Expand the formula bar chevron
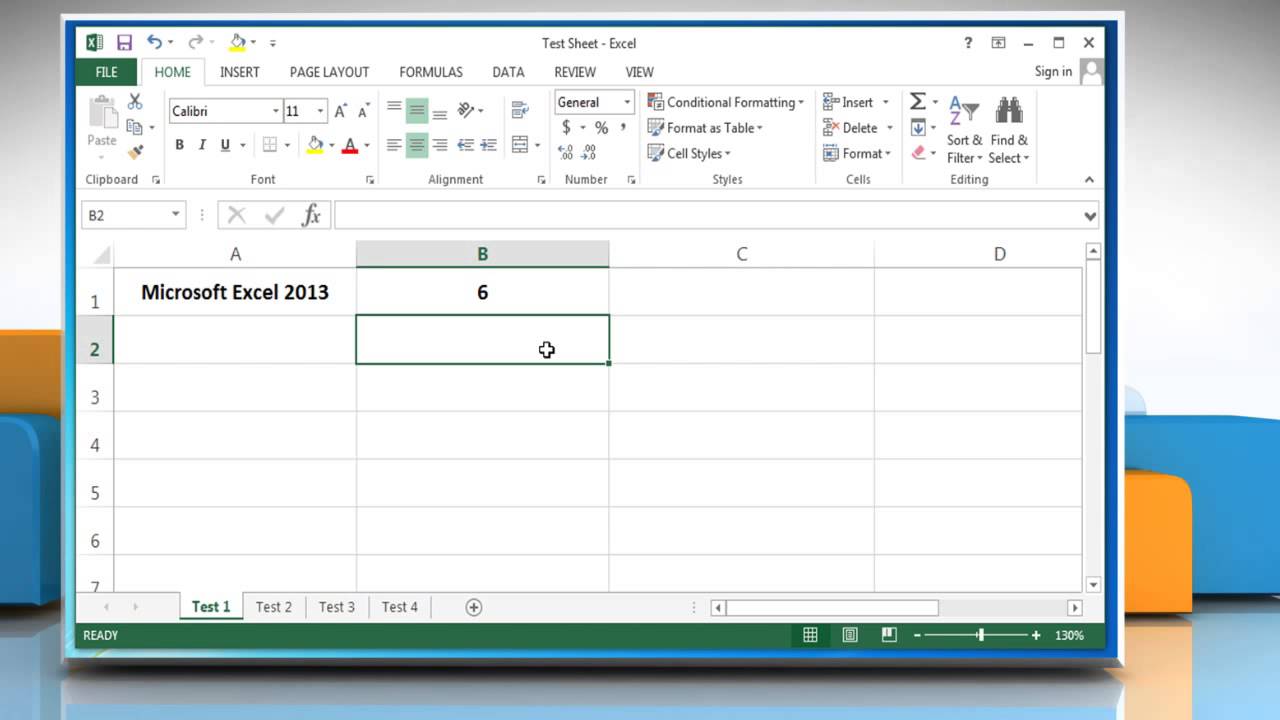 pyautogui.click(x=1090, y=216)
